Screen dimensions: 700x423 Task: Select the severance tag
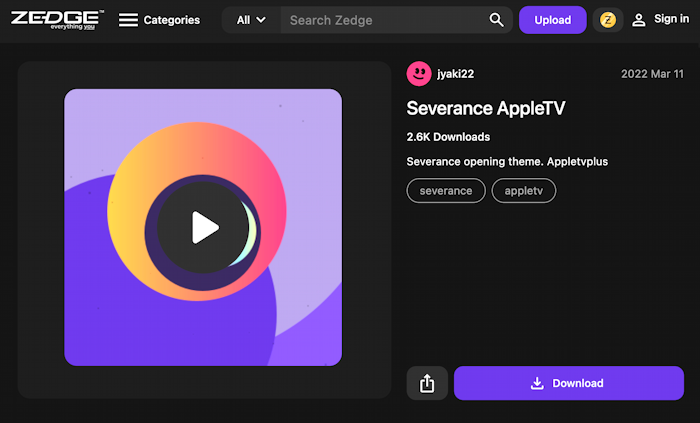(446, 191)
